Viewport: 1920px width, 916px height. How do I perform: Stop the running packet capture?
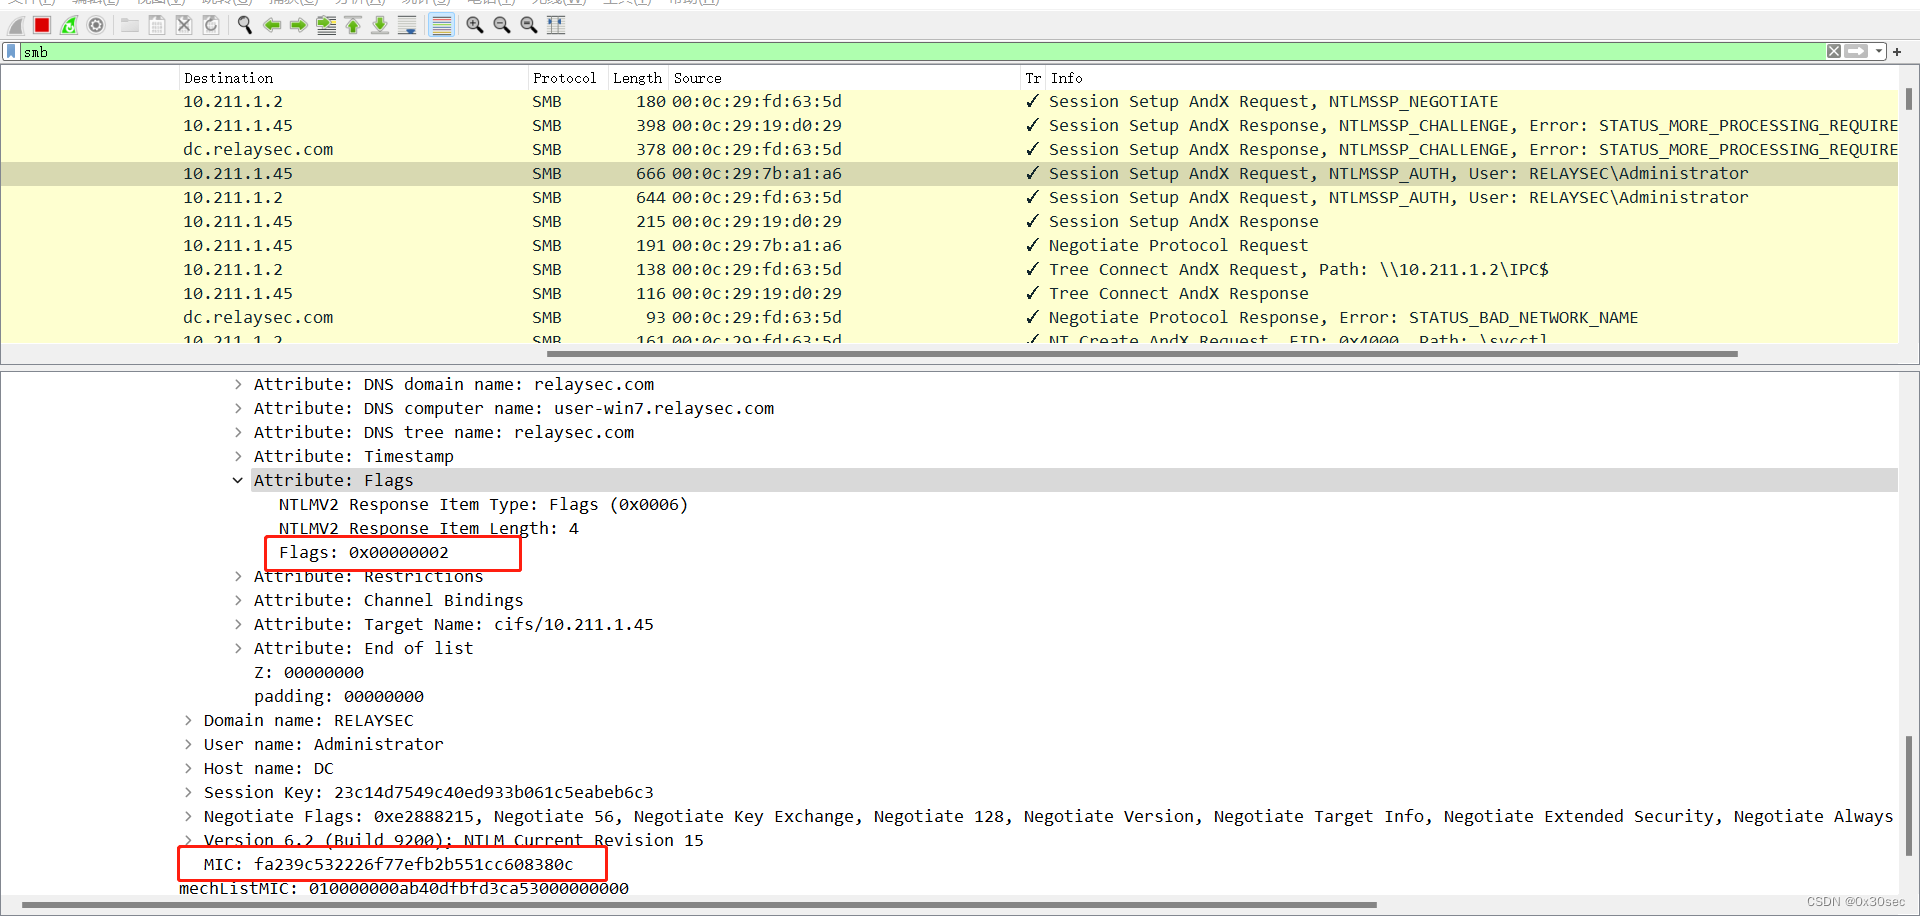[x=42, y=25]
